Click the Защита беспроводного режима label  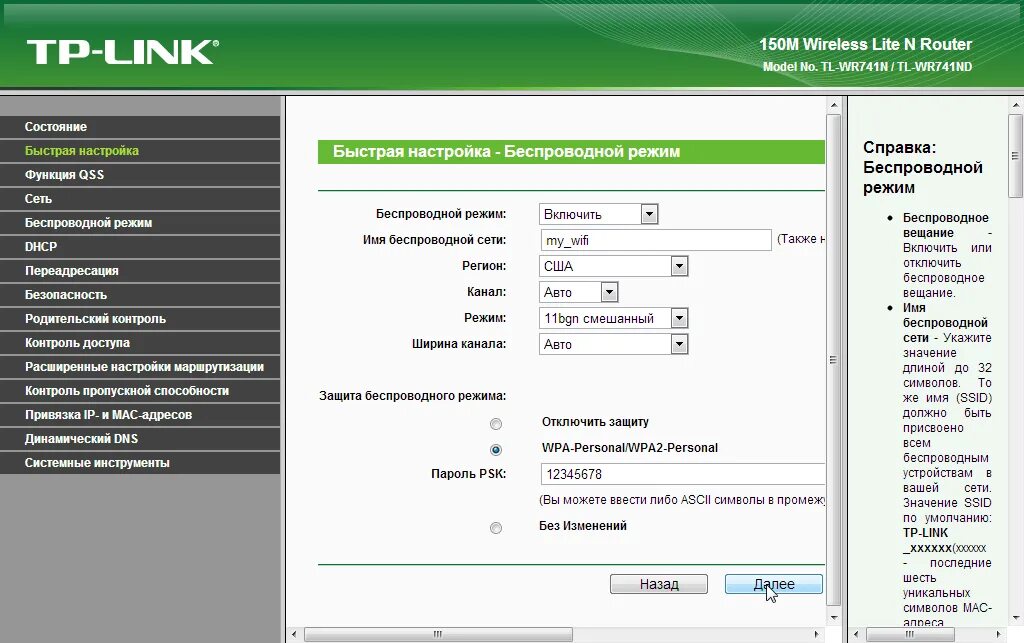[x=413, y=396]
